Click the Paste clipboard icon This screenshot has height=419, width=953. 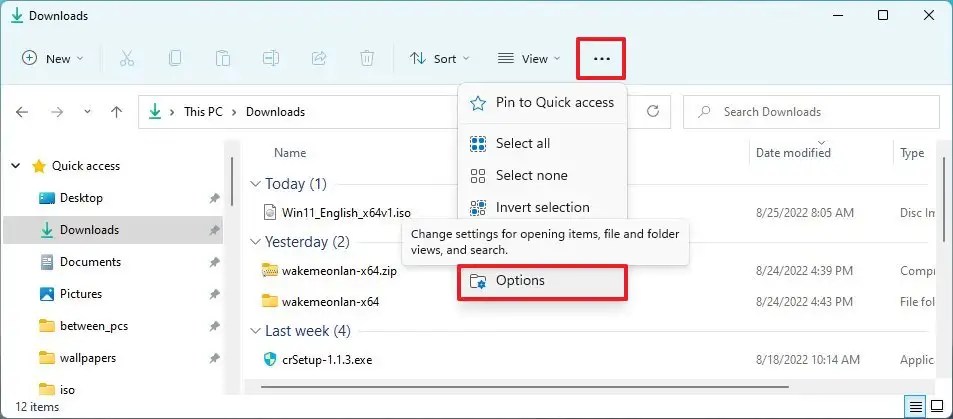[x=223, y=59]
